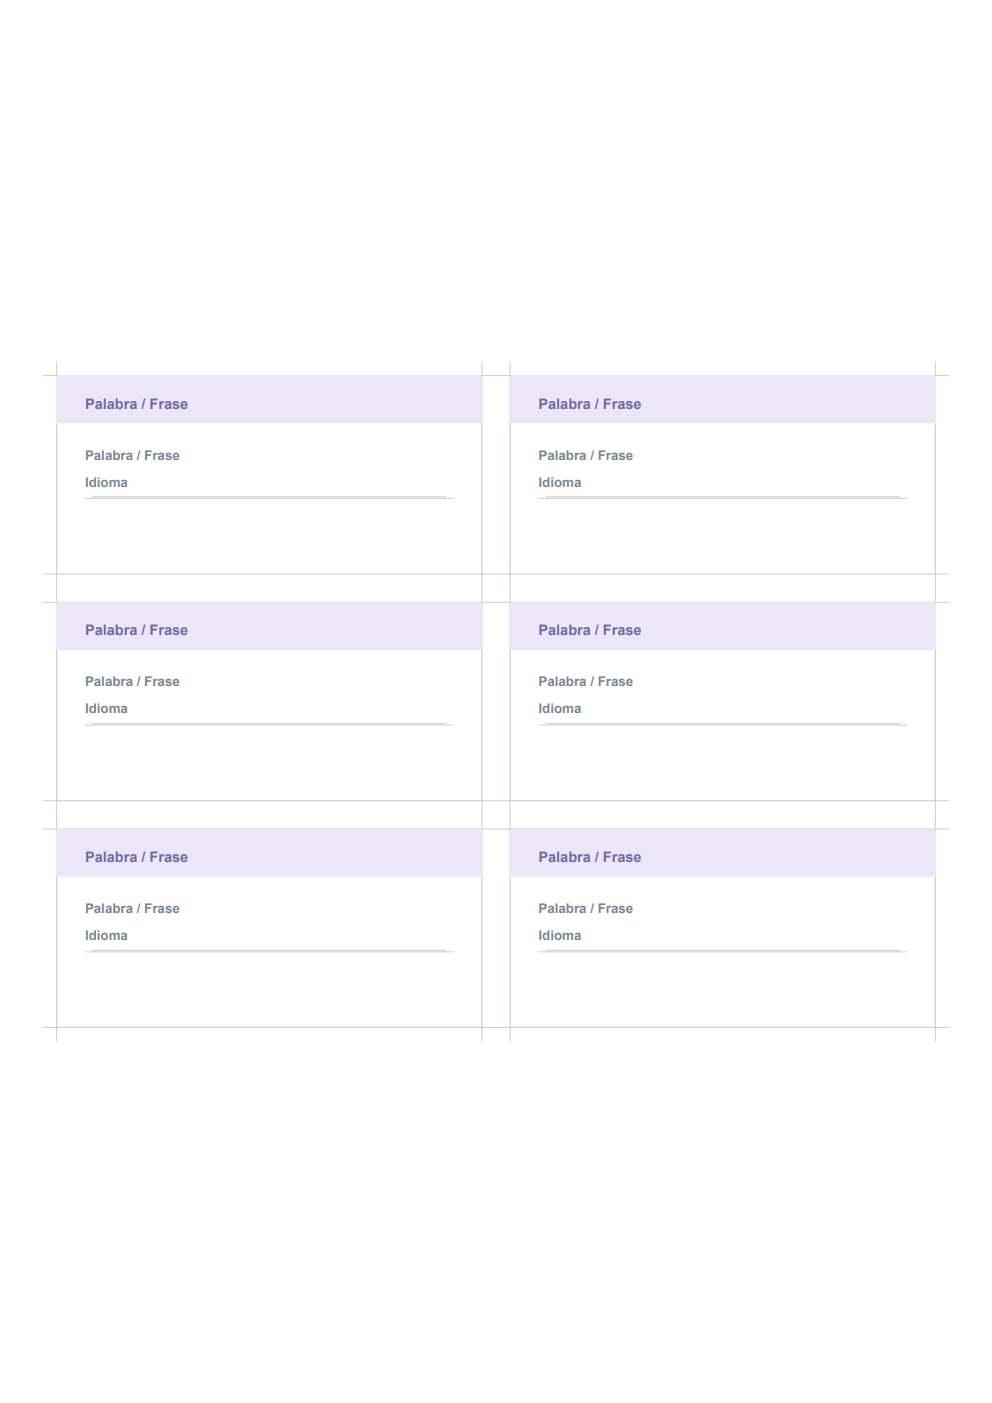The width and height of the screenshot is (992, 1403).
Task: Select the Idioma label in the middle-left card
Action: (x=106, y=708)
